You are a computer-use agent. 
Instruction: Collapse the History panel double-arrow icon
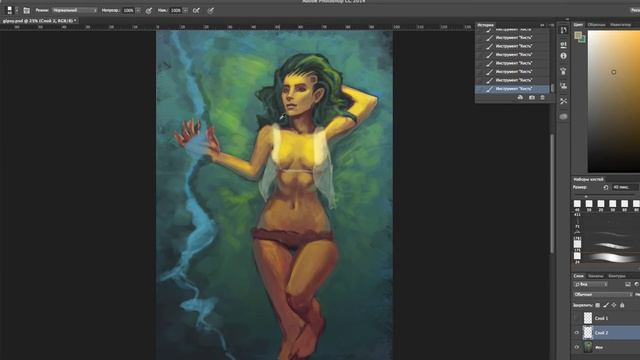(x=542, y=25)
